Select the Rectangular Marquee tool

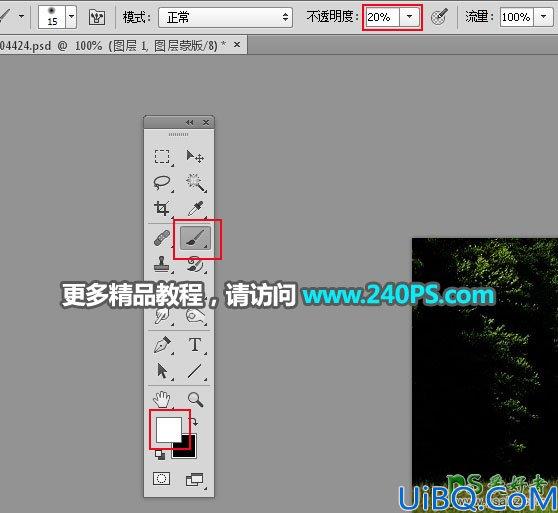(162, 157)
